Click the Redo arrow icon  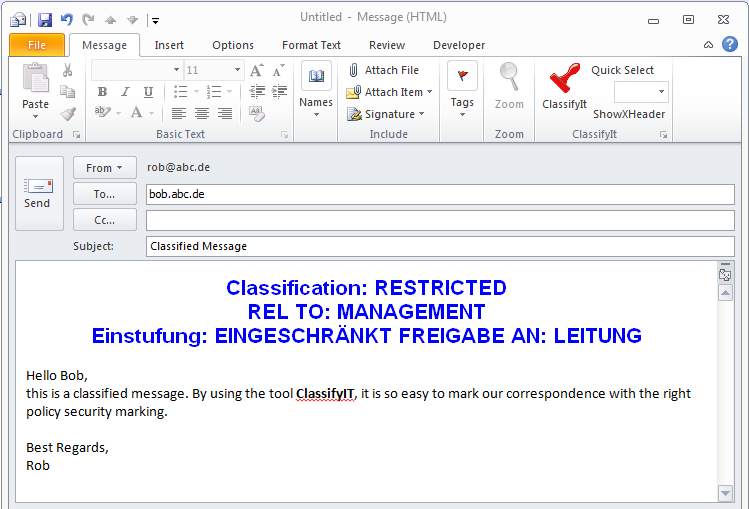pos(88,20)
